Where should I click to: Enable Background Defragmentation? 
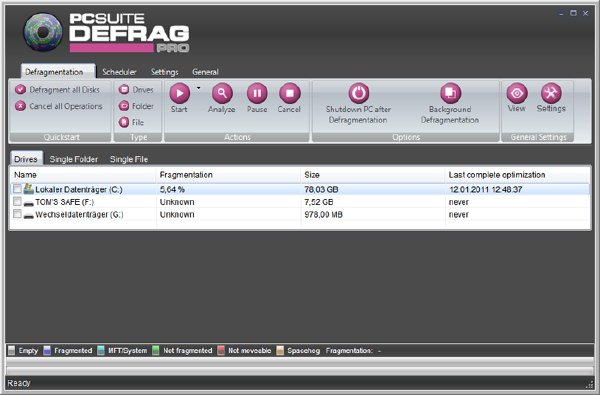coord(450,93)
